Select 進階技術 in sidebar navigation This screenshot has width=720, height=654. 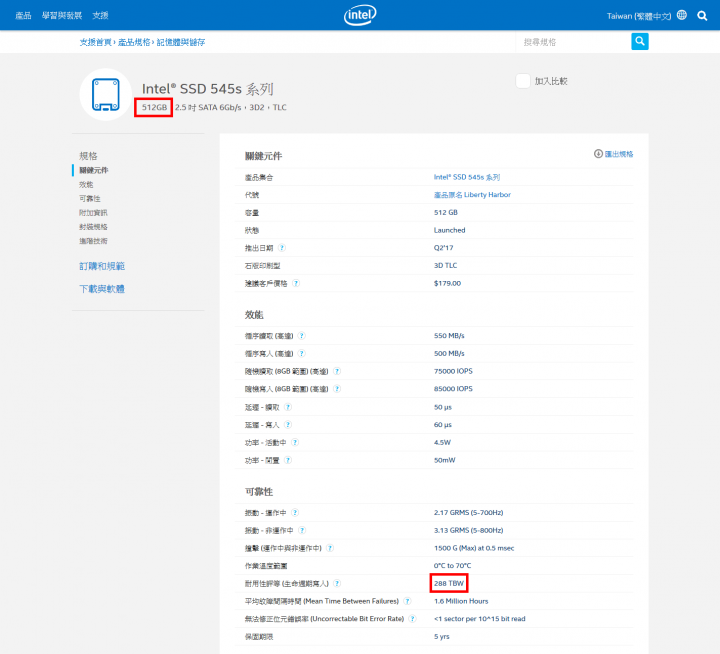click(93, 241)
